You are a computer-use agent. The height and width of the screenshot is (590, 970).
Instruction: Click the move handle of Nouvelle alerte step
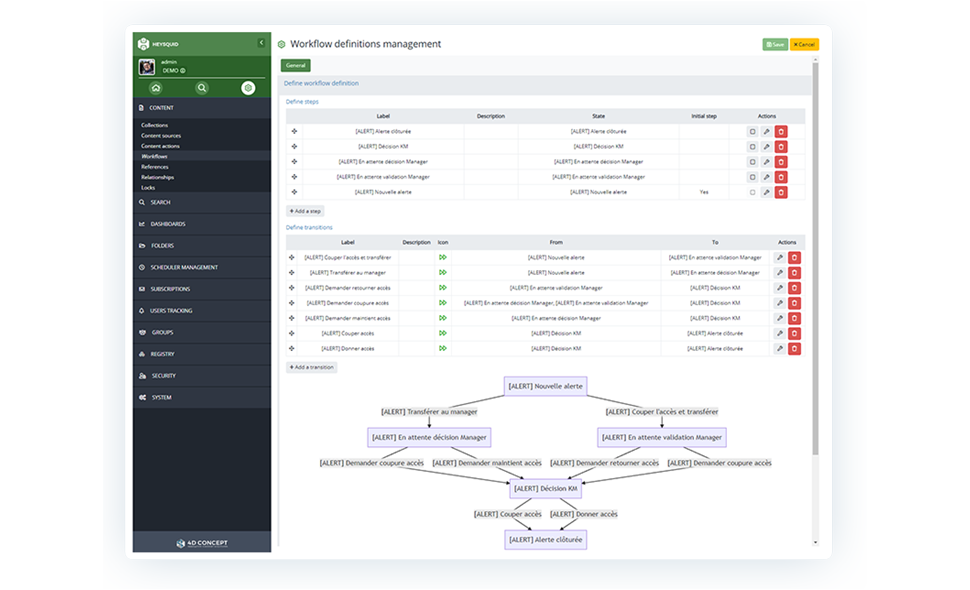294,192
